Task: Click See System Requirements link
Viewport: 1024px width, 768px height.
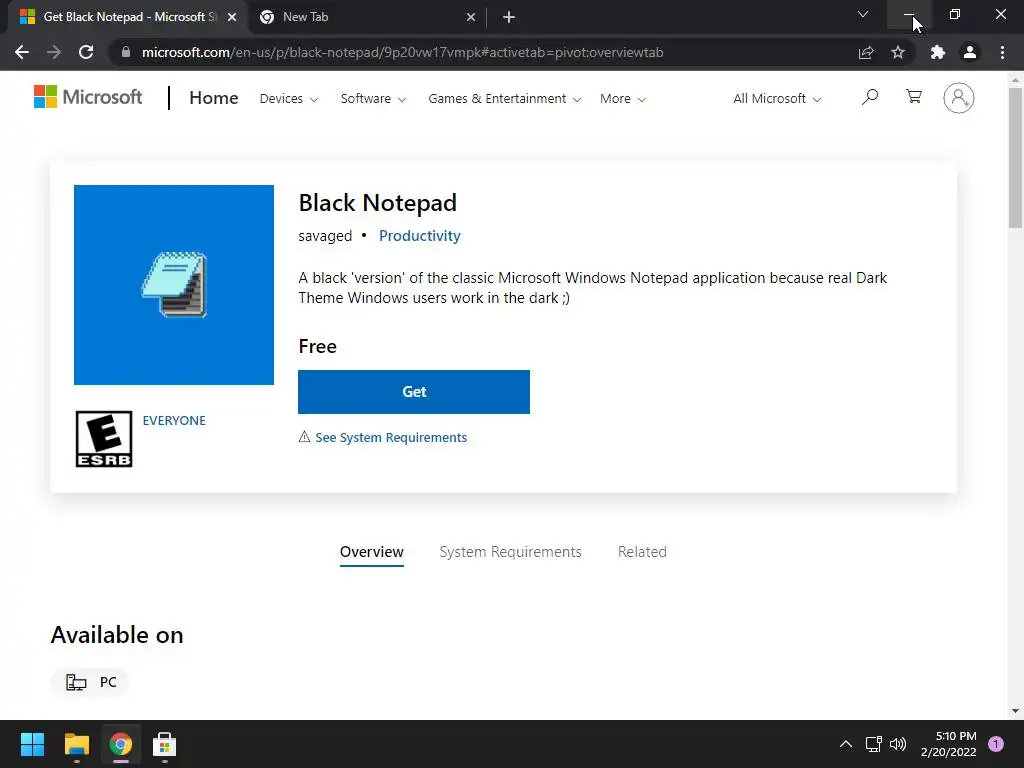Action: coord(391,438)
